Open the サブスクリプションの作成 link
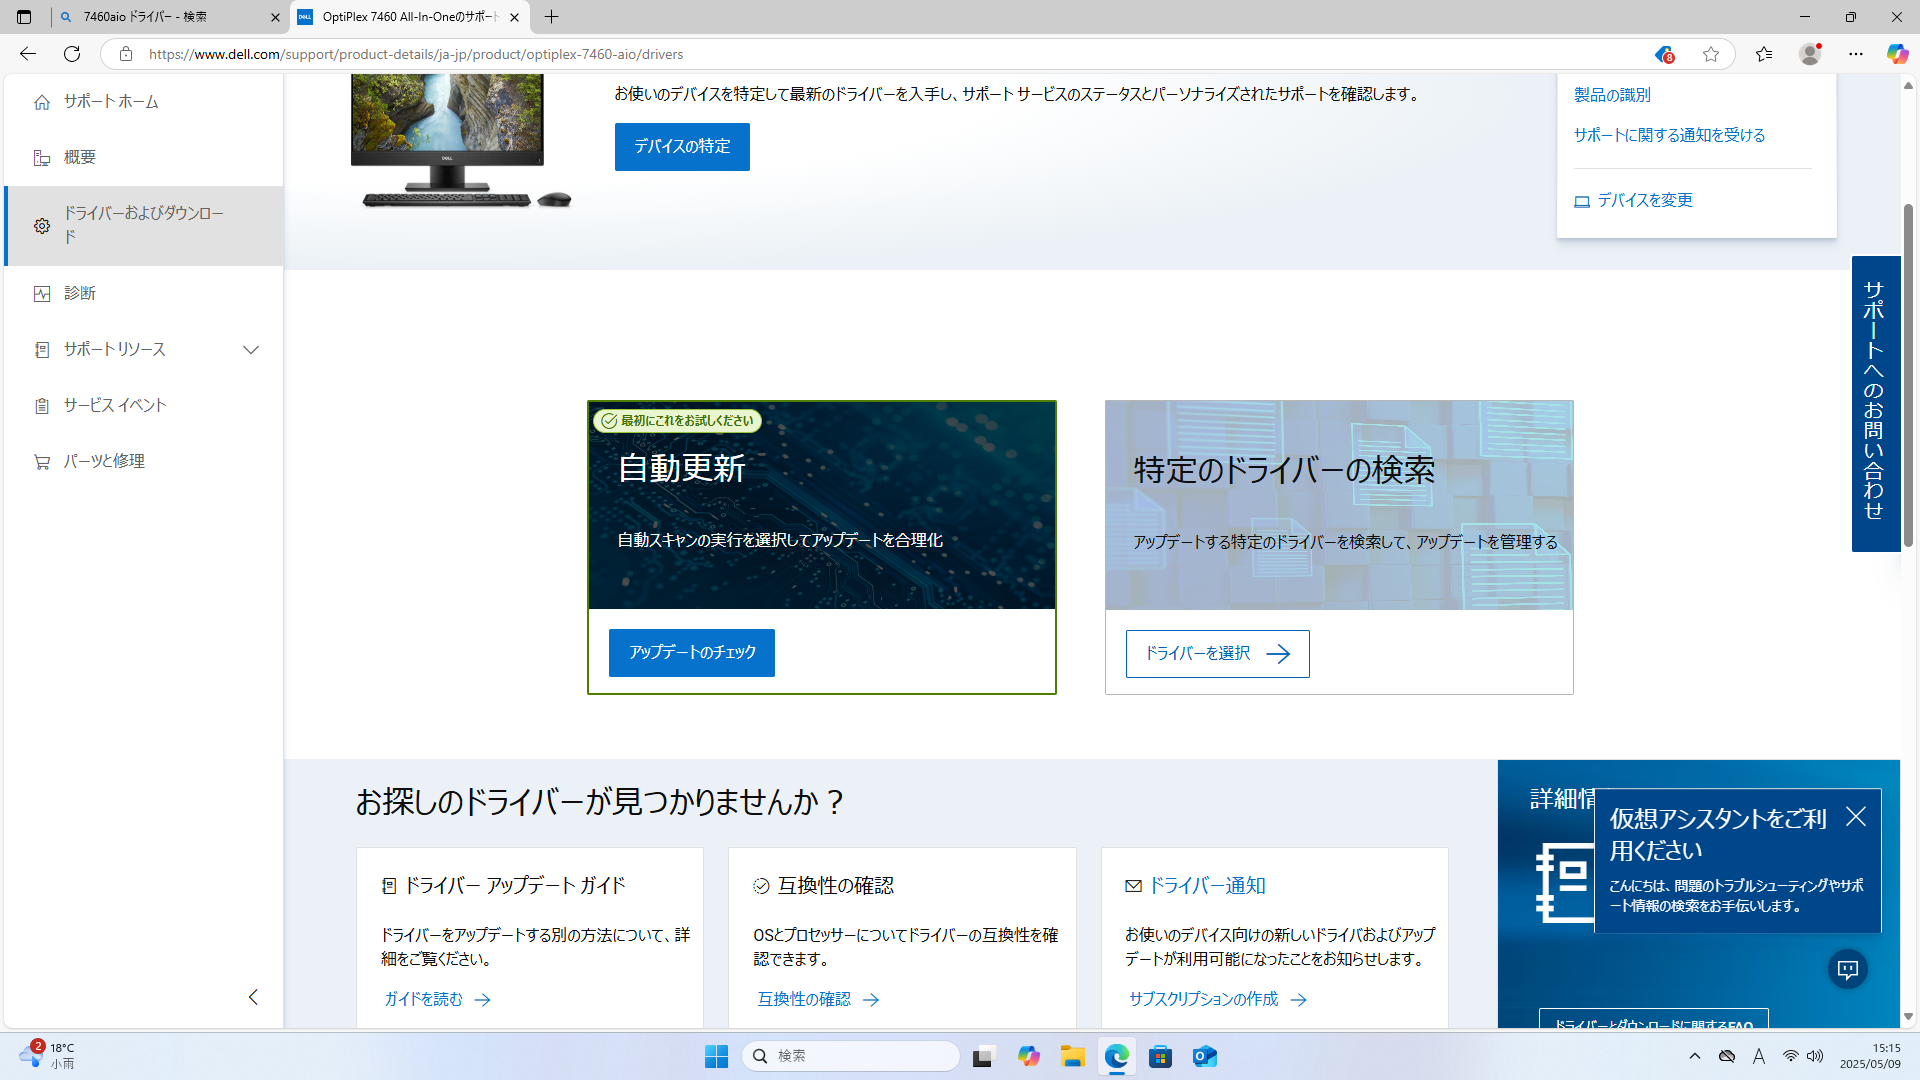This screenshot has width=1920, height=1080. tap(1218, 999)
